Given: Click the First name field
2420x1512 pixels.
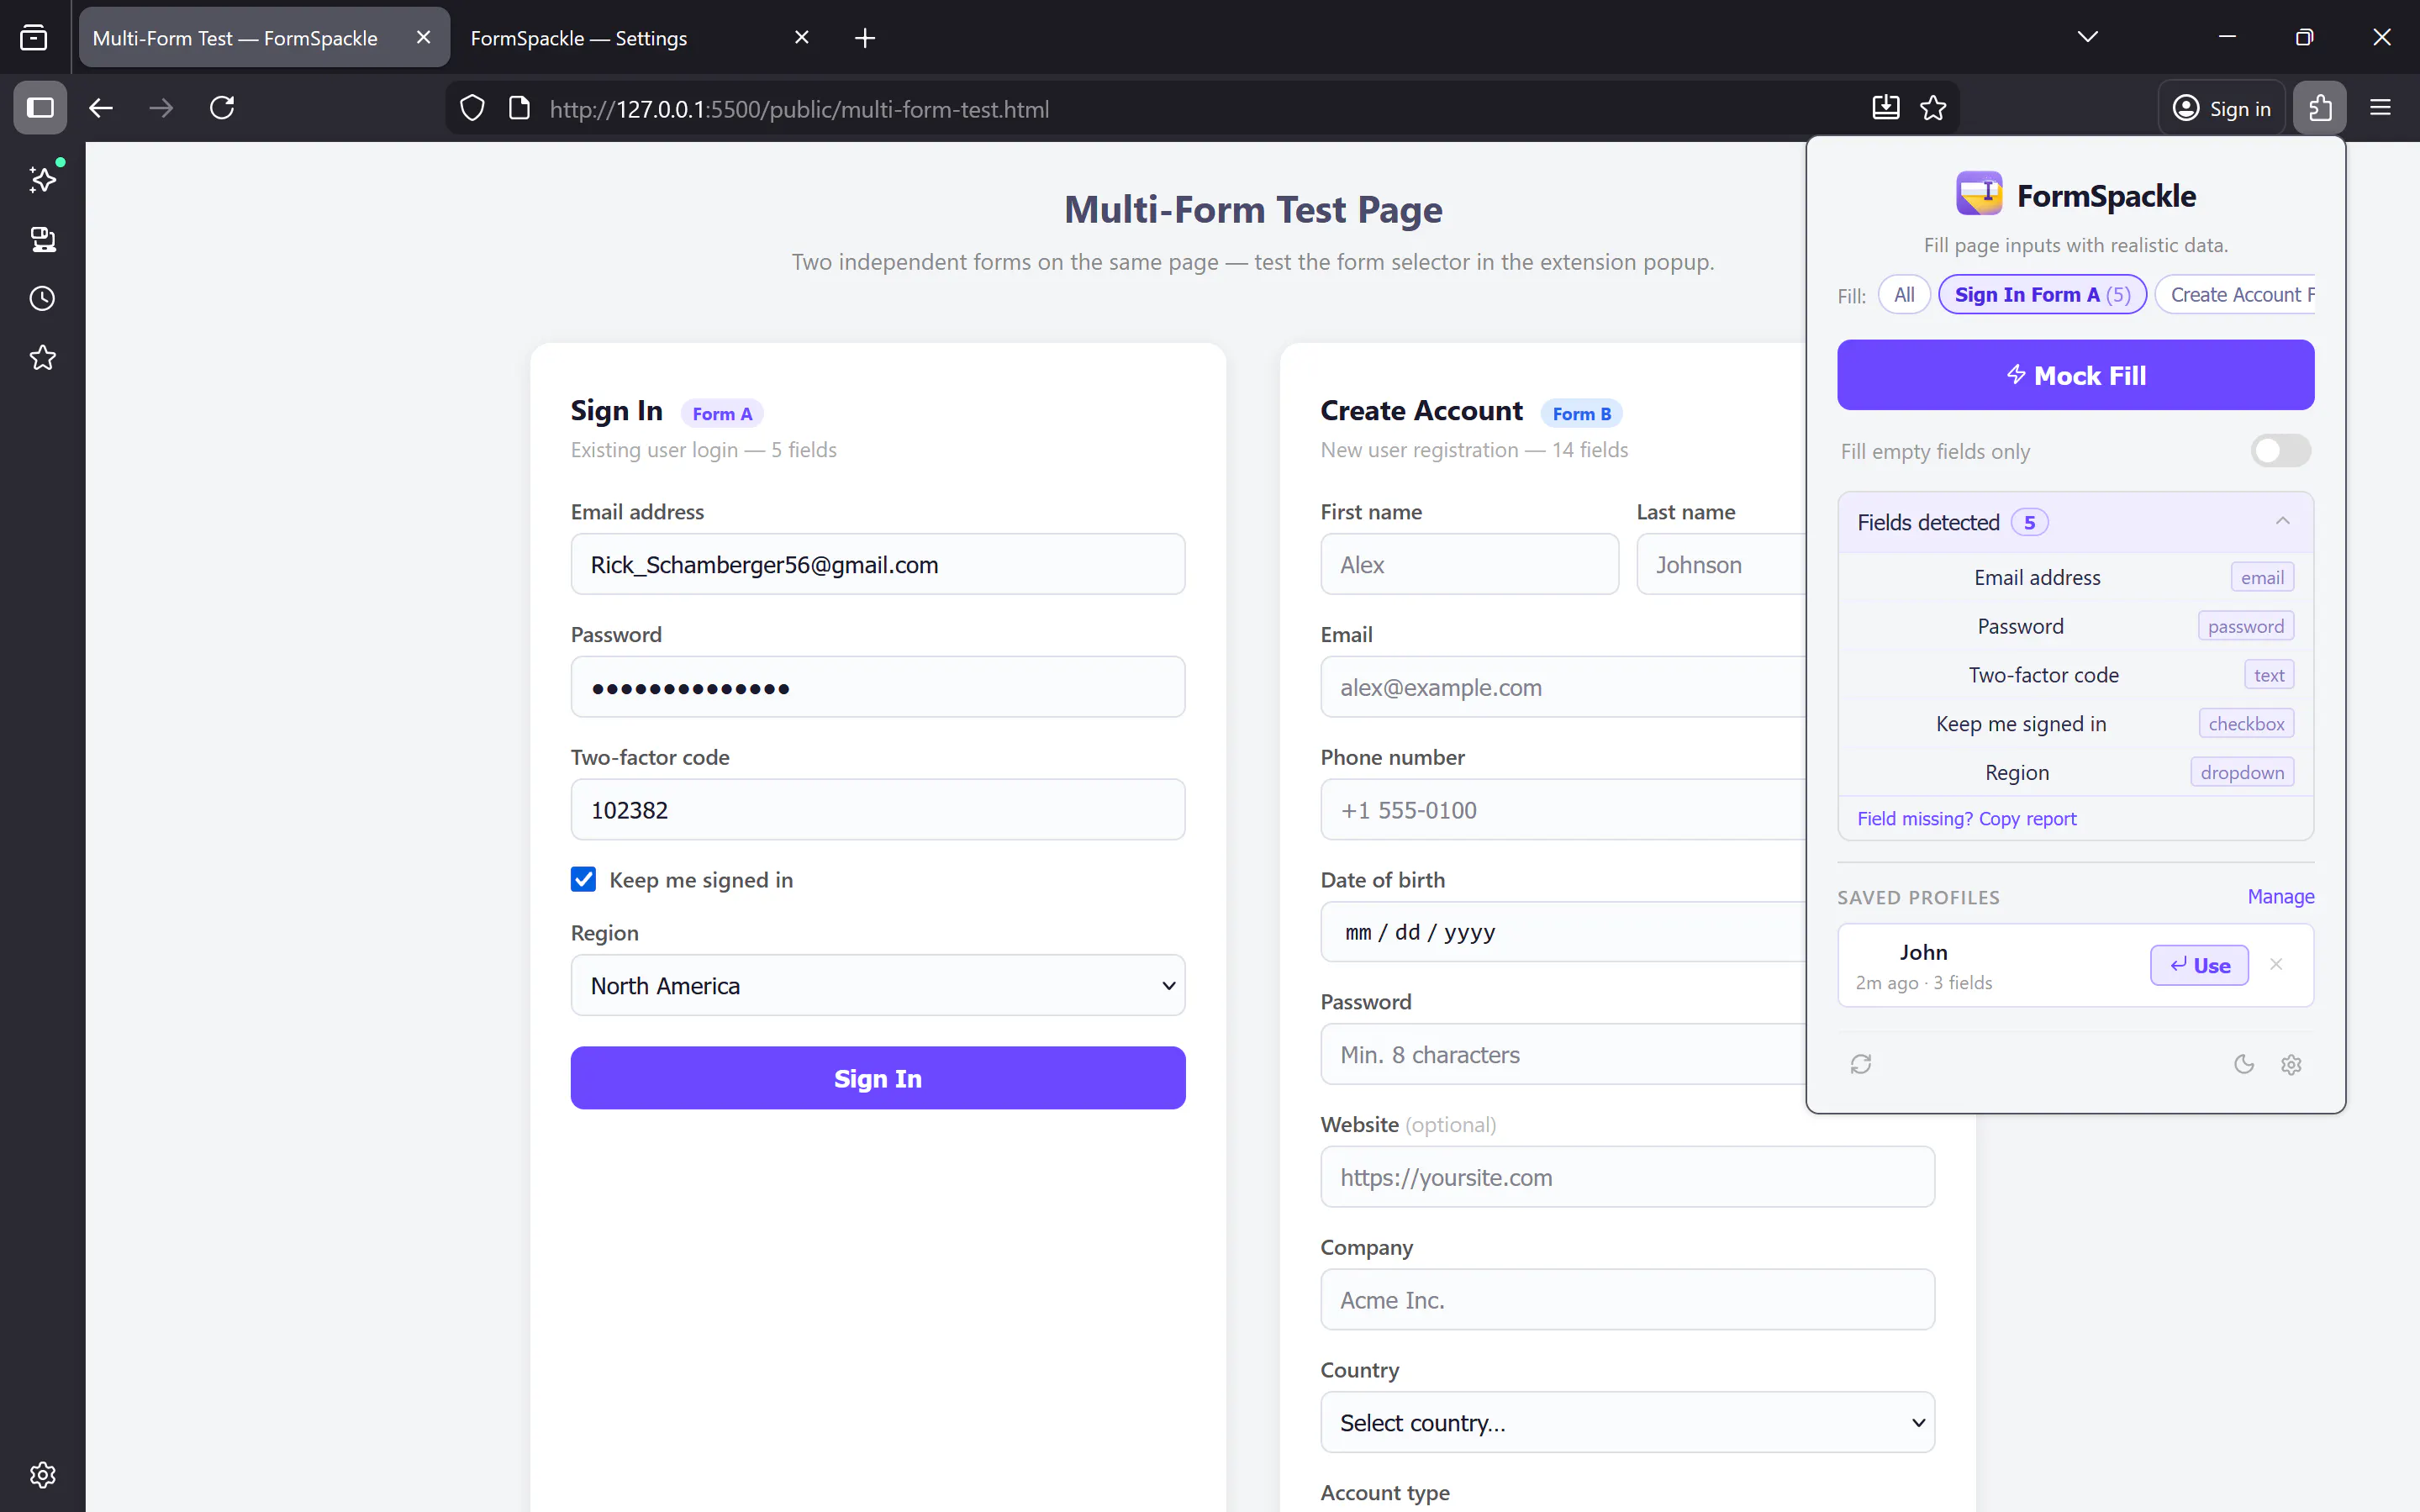Looking at the screenshot, I should [x=1469, y=564].
